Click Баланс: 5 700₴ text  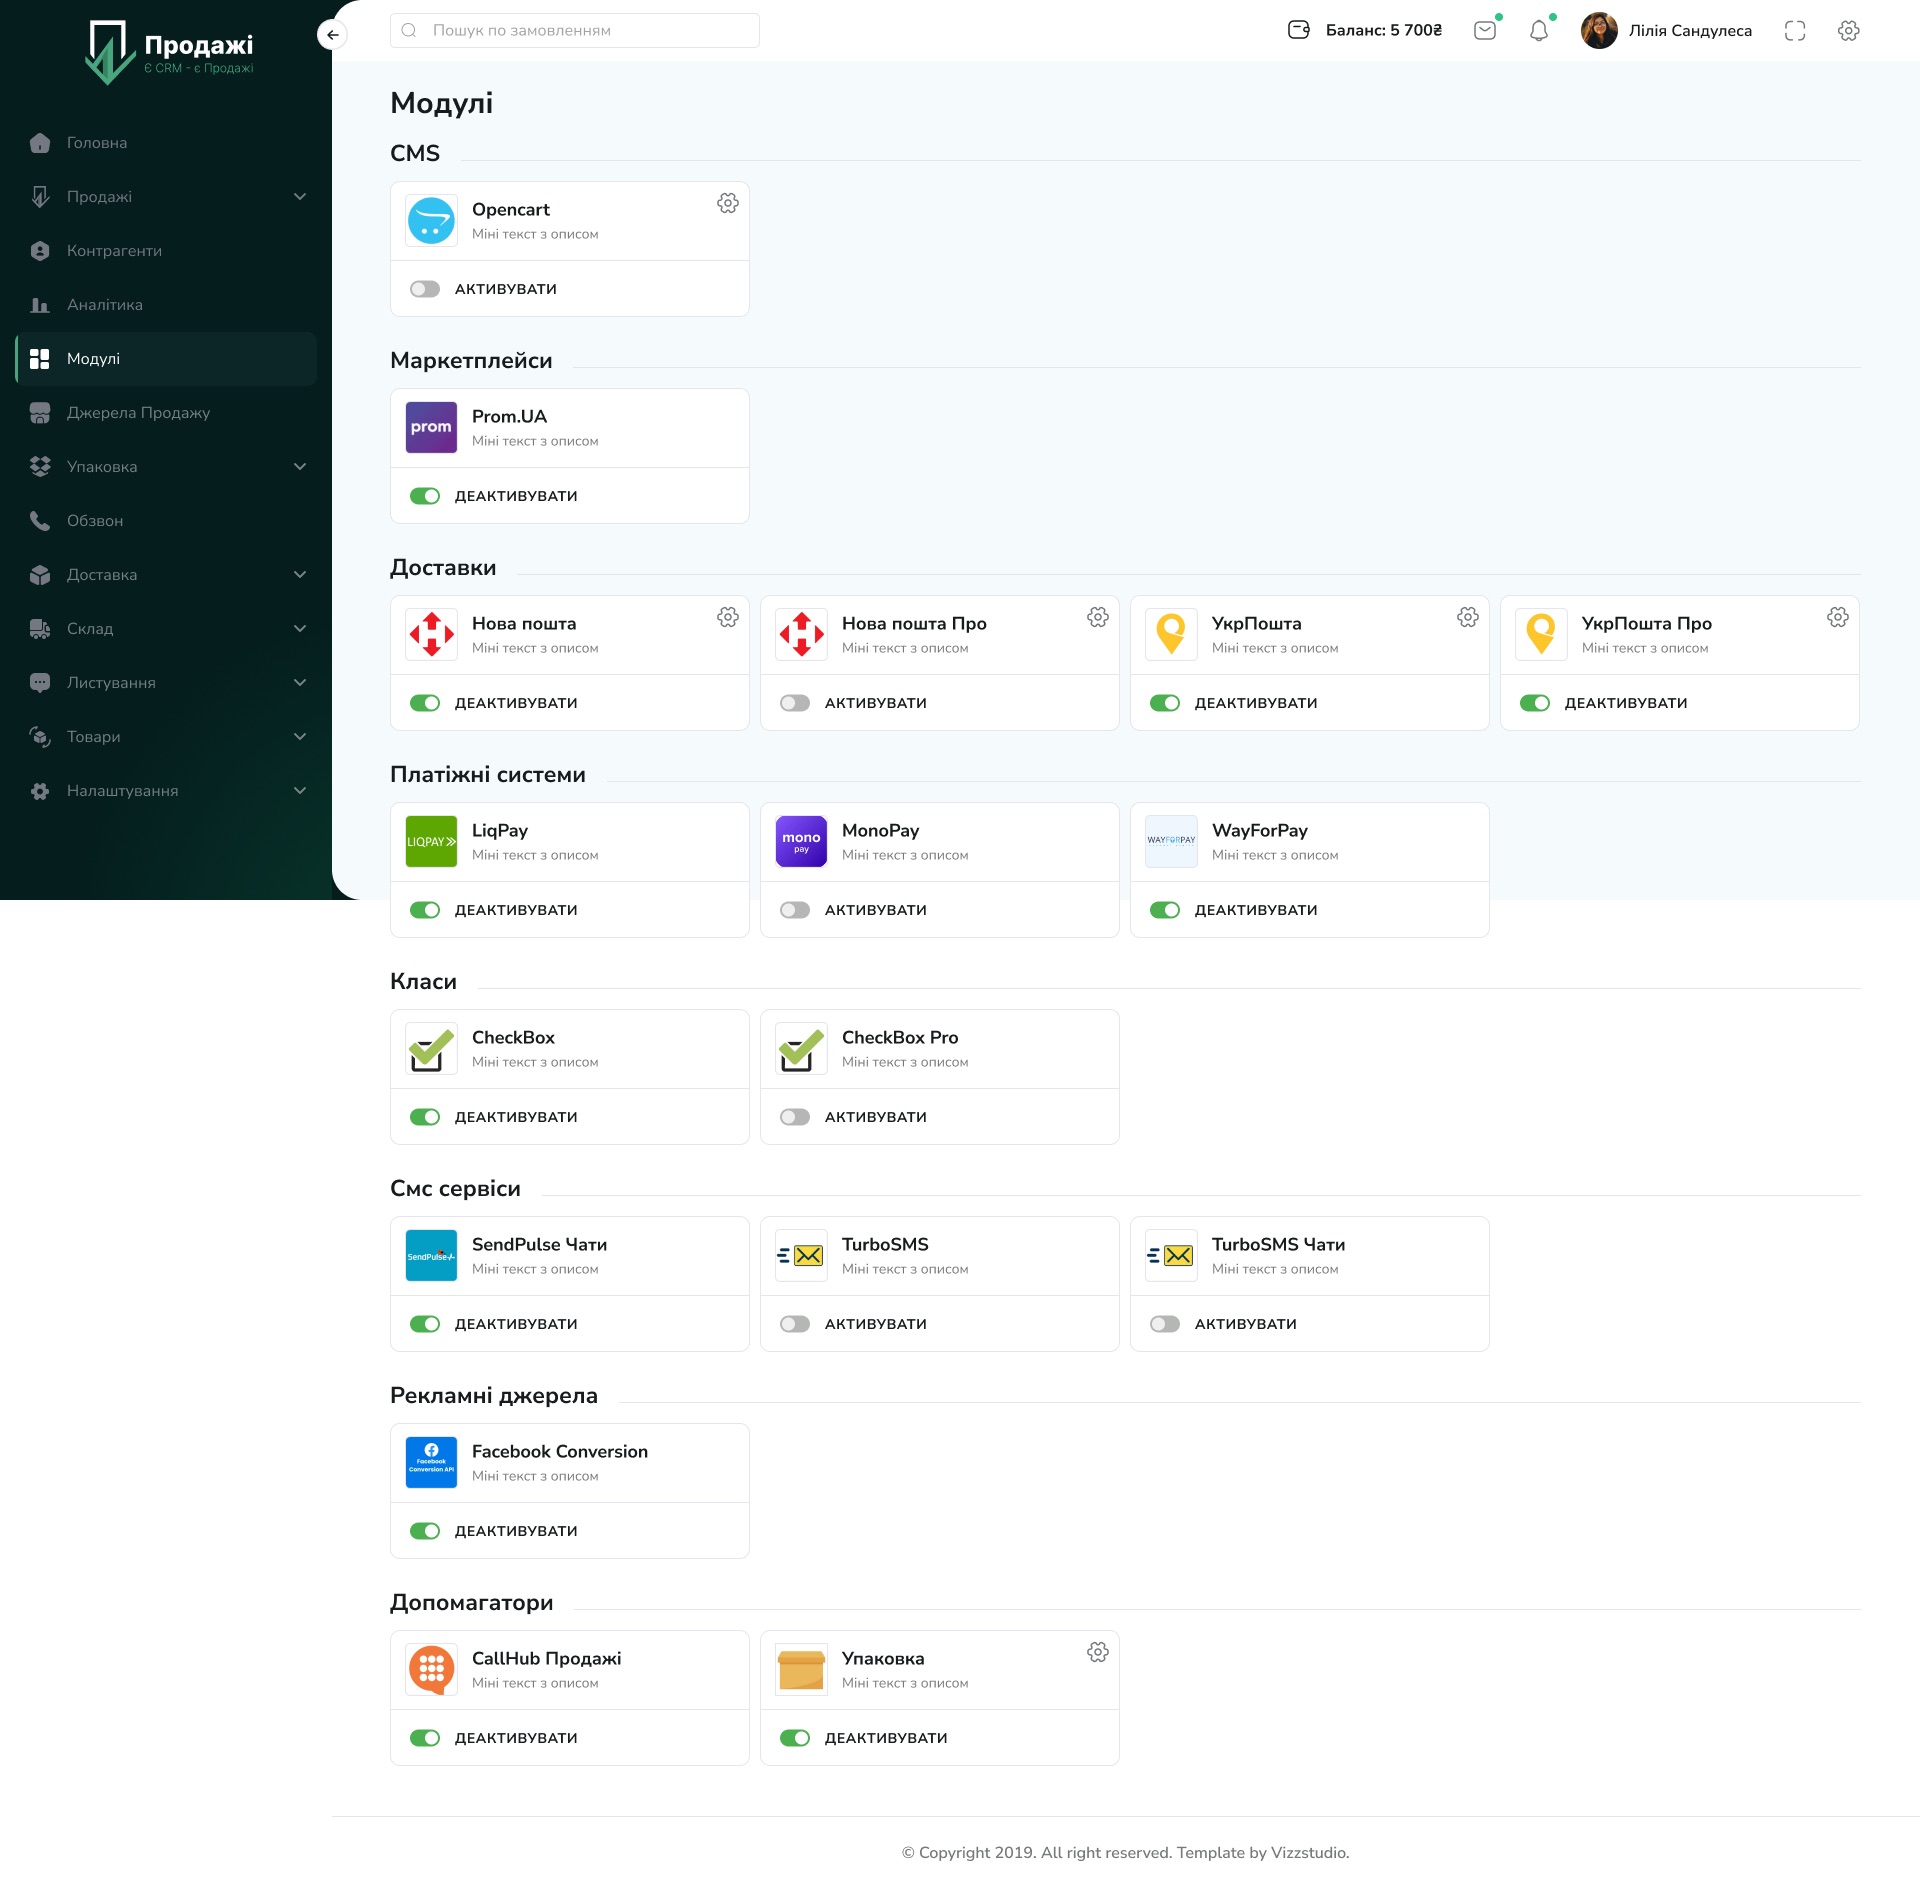(1384, 30)
